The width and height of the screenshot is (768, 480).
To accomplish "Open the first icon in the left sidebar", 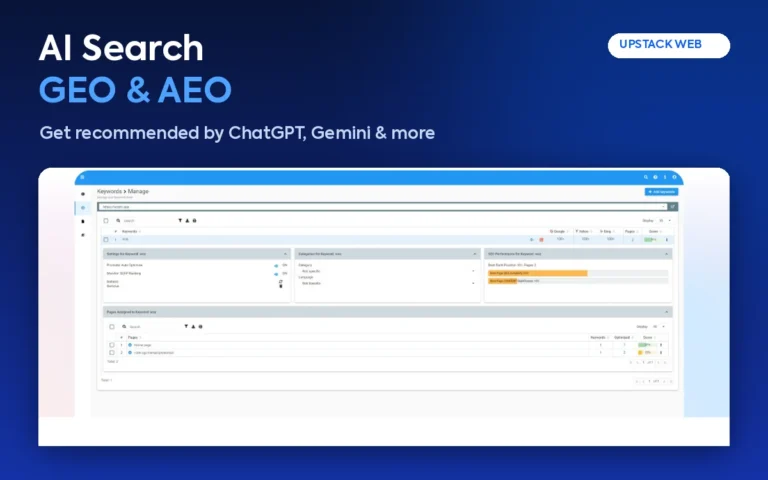I will click(x=83, y=194).
